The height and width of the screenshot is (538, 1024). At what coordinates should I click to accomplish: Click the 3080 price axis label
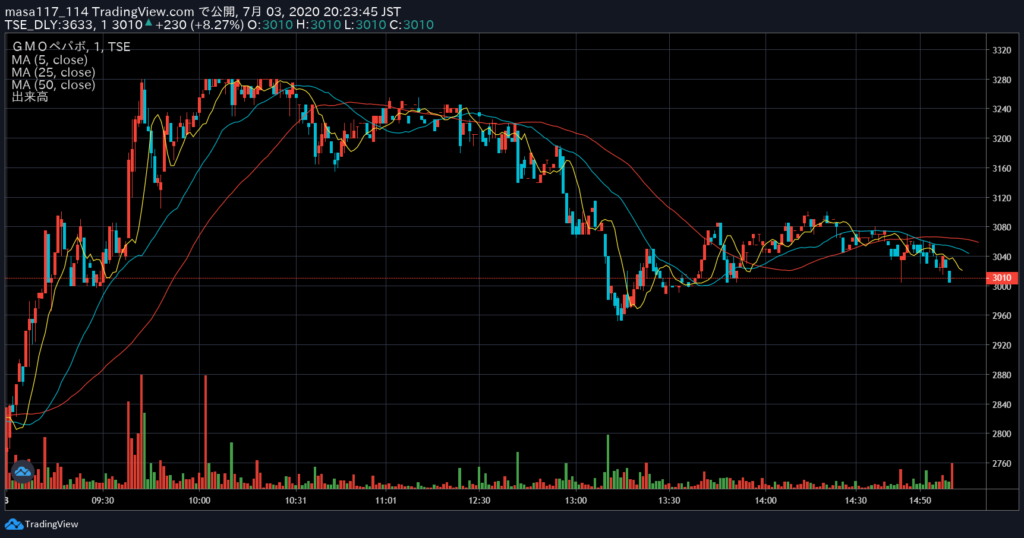pos(1002,227)
